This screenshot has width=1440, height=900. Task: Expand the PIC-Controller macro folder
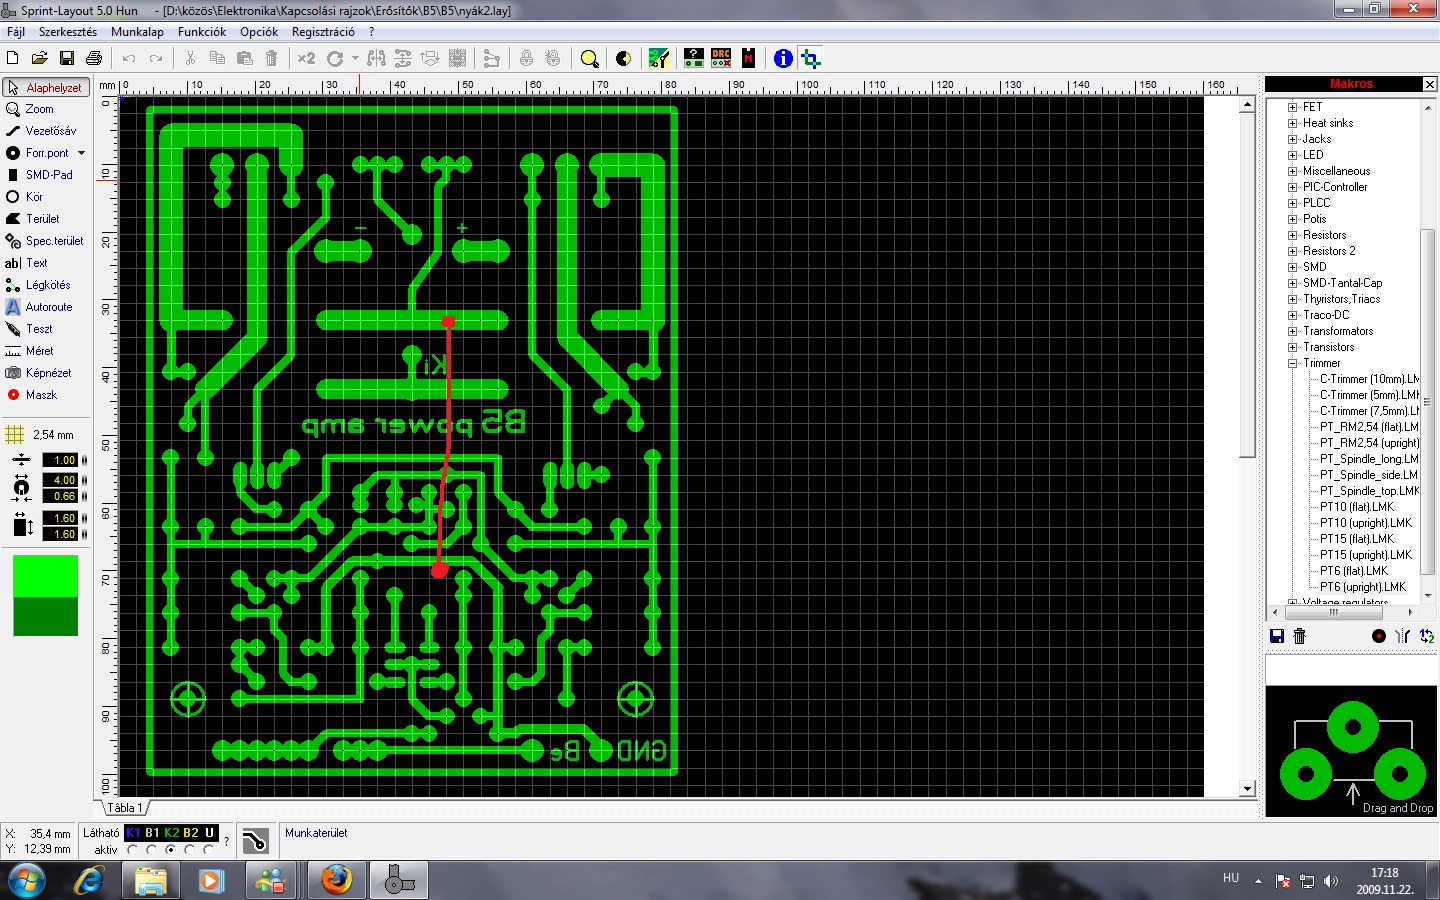1292,187
